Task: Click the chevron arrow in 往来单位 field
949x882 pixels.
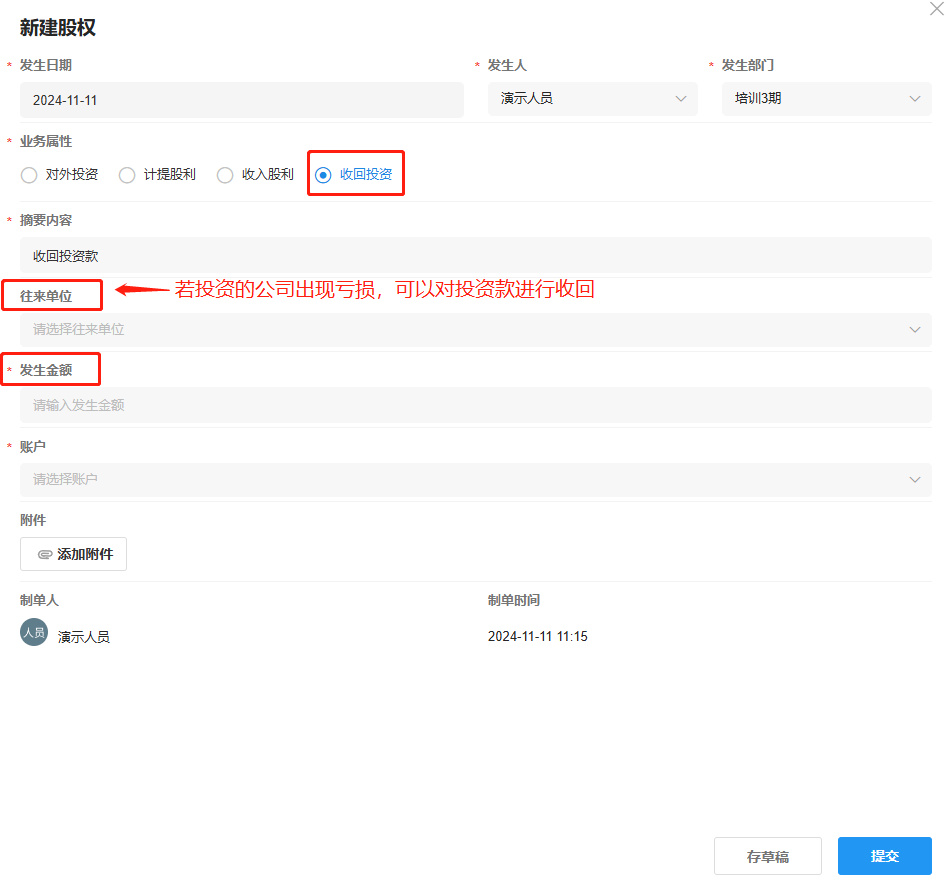Action: (914, 329)
